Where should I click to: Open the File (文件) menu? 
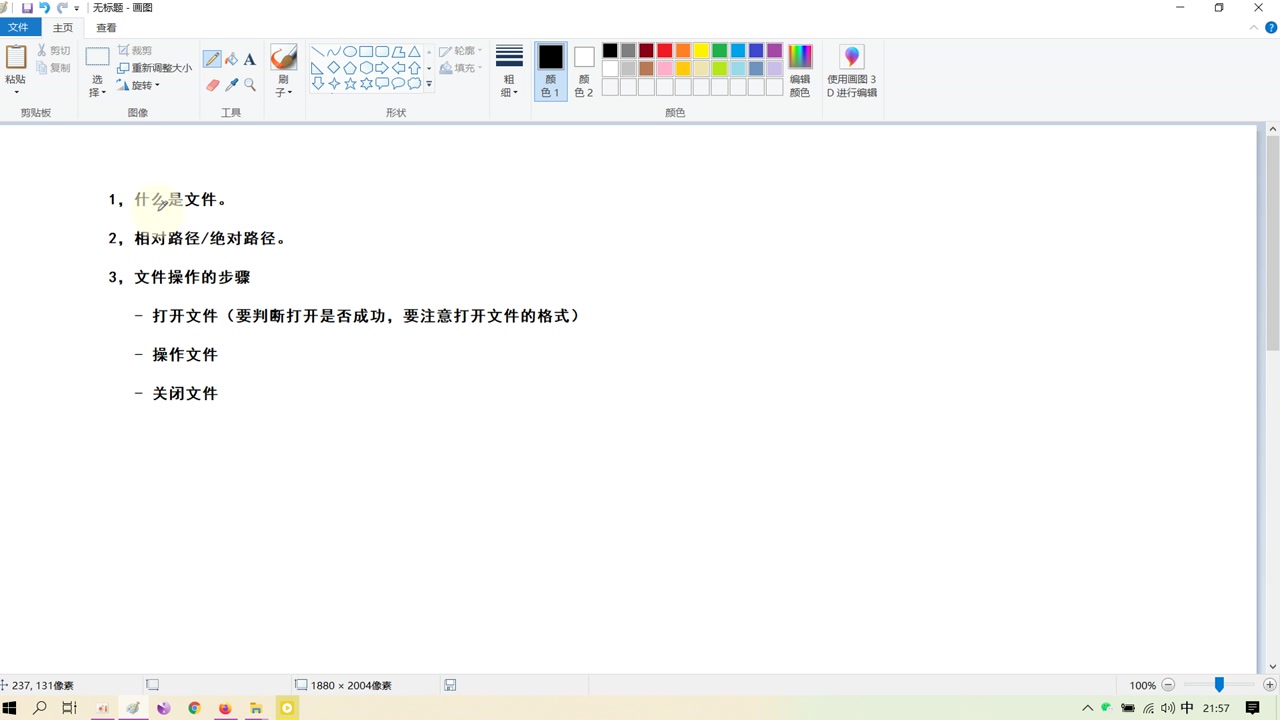click(19, 28)
